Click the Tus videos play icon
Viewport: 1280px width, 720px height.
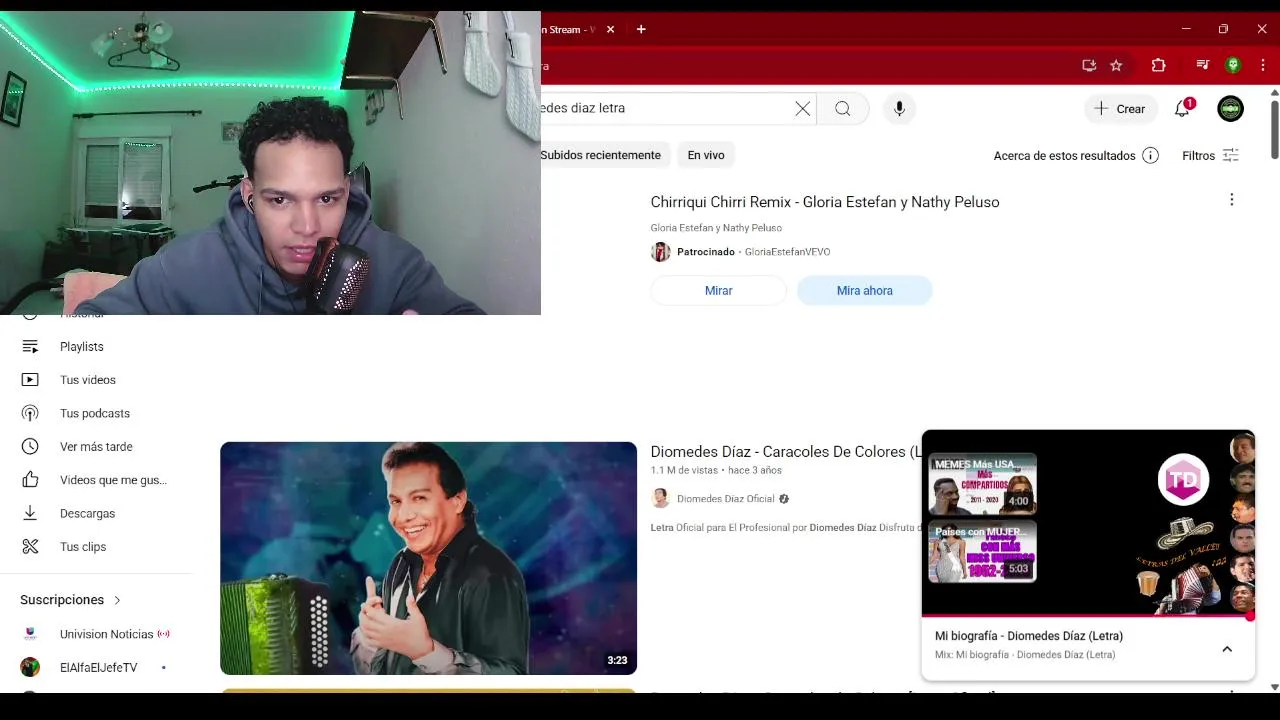30,380
